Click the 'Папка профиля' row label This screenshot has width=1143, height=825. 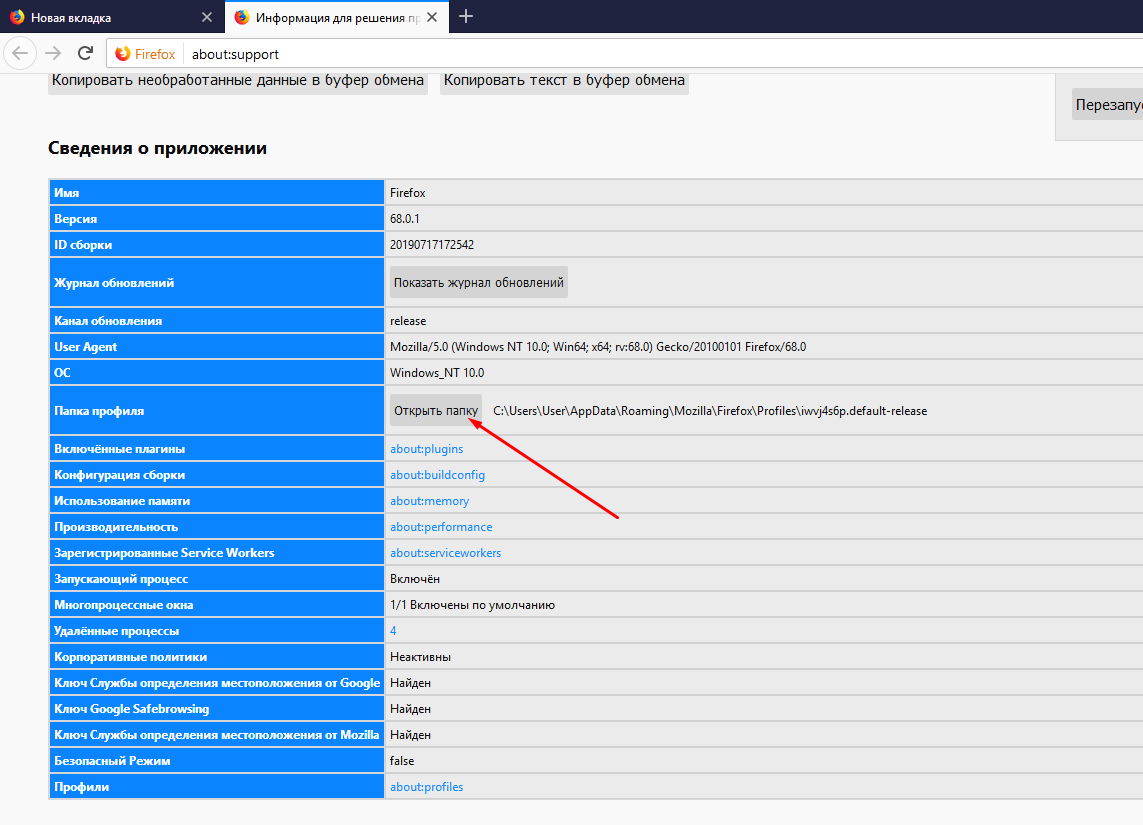[x=99, y=411]
